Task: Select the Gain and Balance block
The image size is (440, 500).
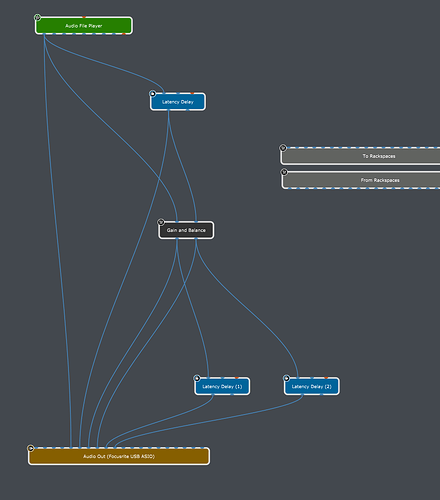Action: point(186,230)
